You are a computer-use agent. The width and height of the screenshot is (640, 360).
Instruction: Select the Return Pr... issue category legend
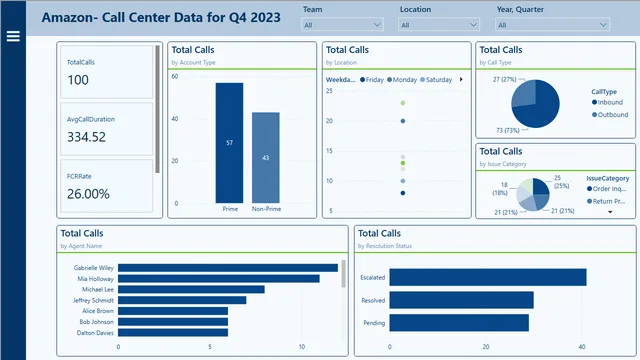coord(606,201)
